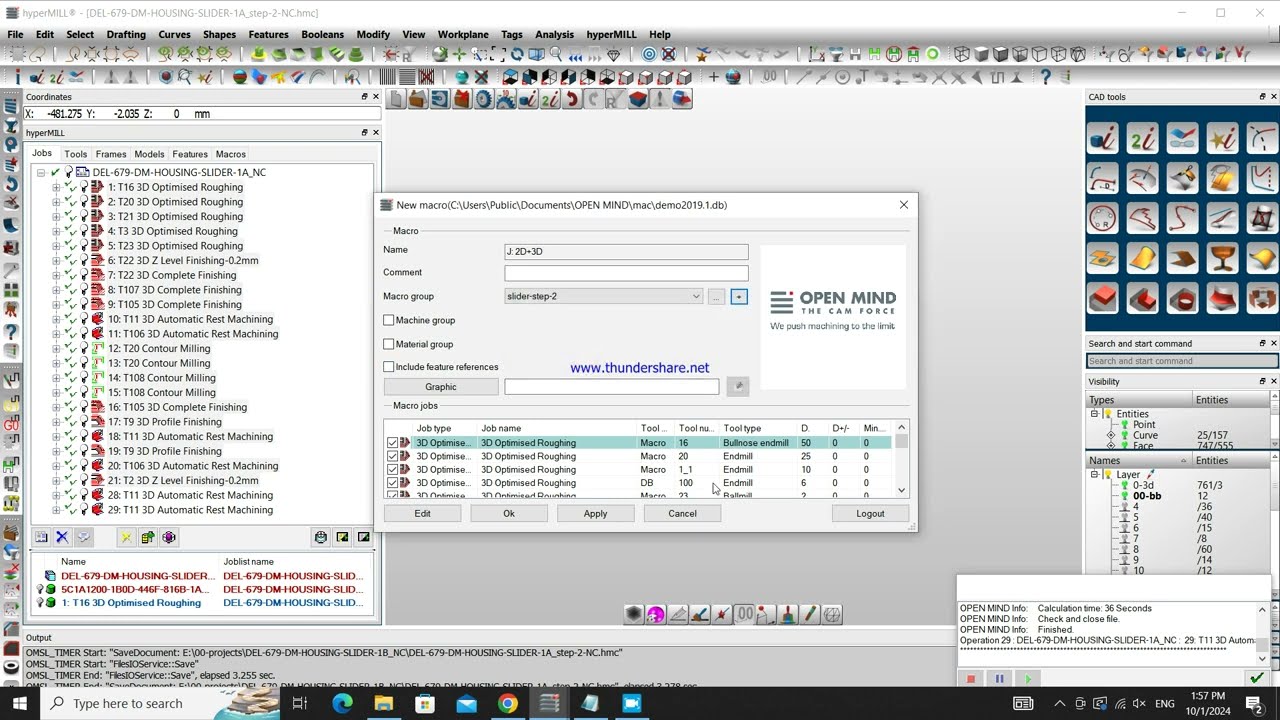Open Microsoft Edge from the taskbar
This screenshot has width=1280, height=720.
[342, 703]
